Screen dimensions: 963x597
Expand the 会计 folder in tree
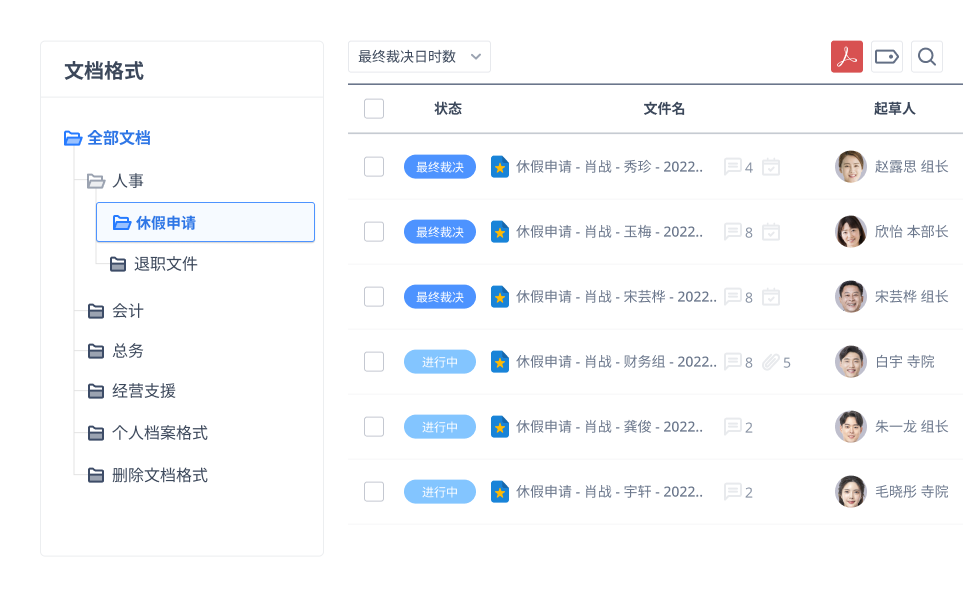(x=96, y=311)
